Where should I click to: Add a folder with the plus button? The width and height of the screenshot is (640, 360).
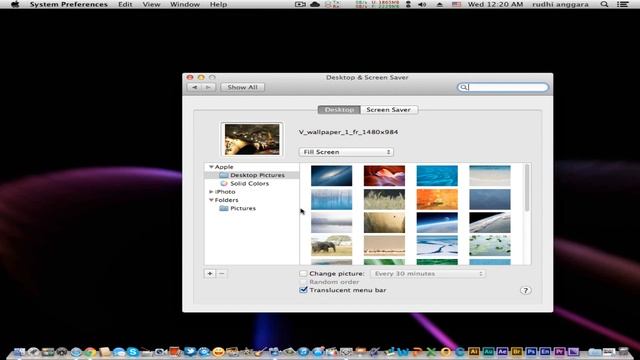coord(210,273)
